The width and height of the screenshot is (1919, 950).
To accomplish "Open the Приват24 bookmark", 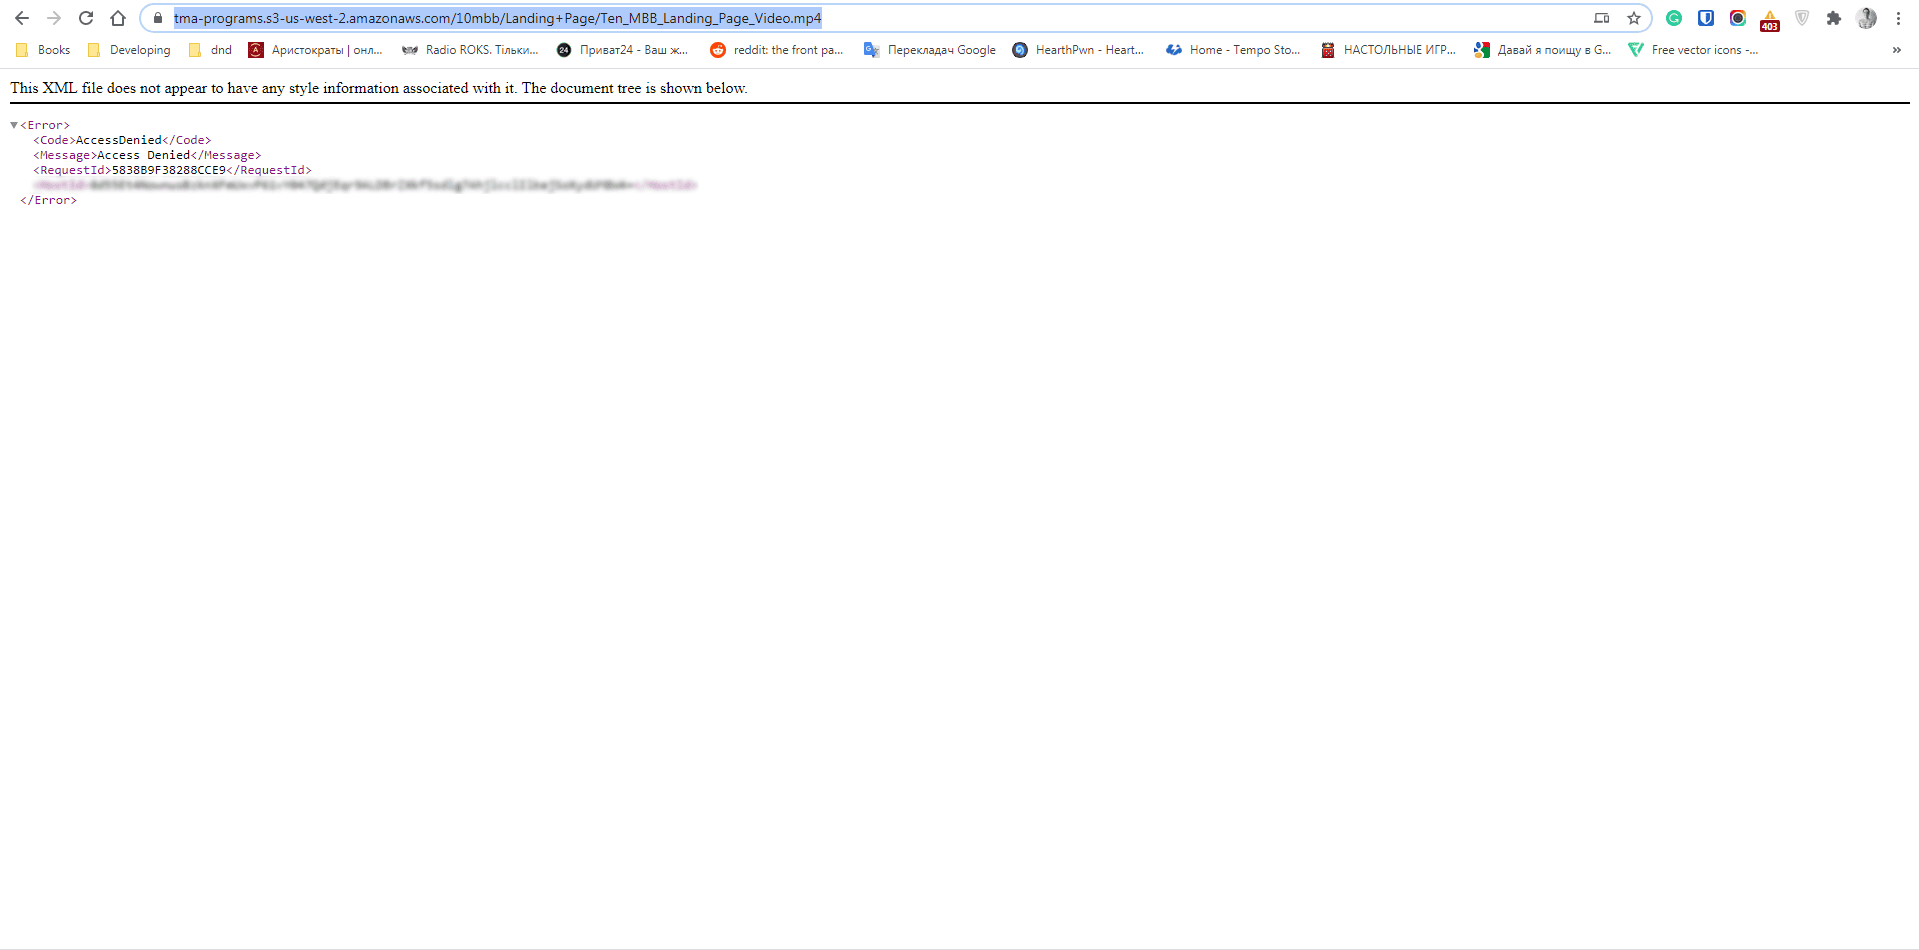I will tap(623, 50).
